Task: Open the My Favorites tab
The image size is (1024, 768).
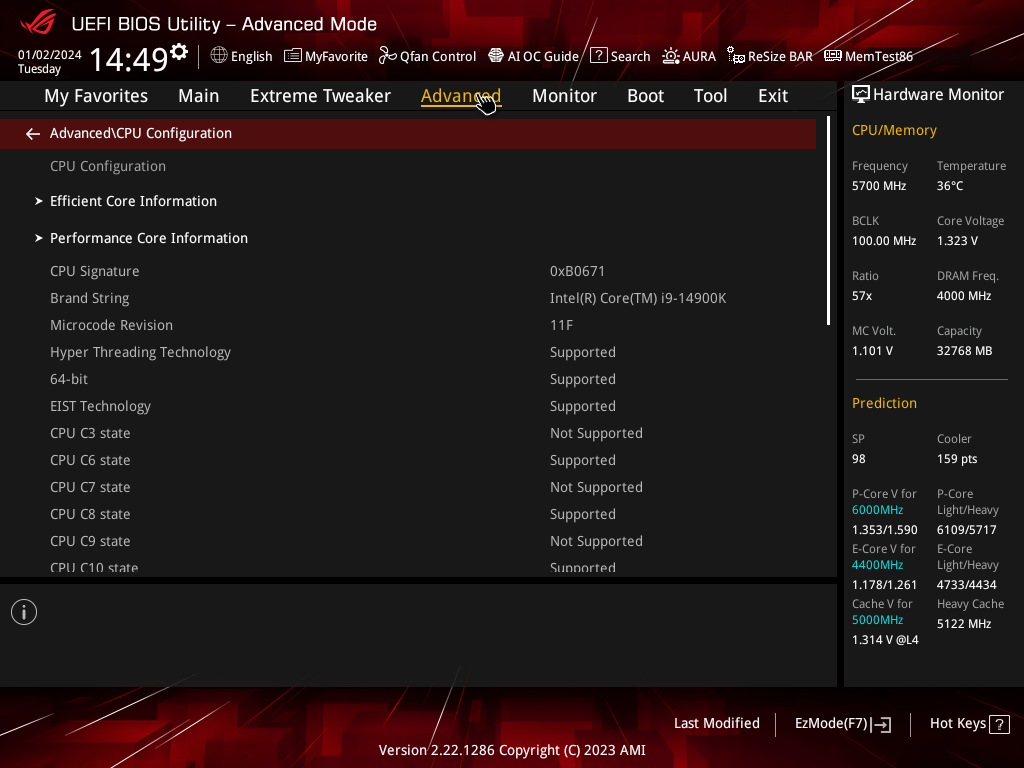Action: [96, 96]
